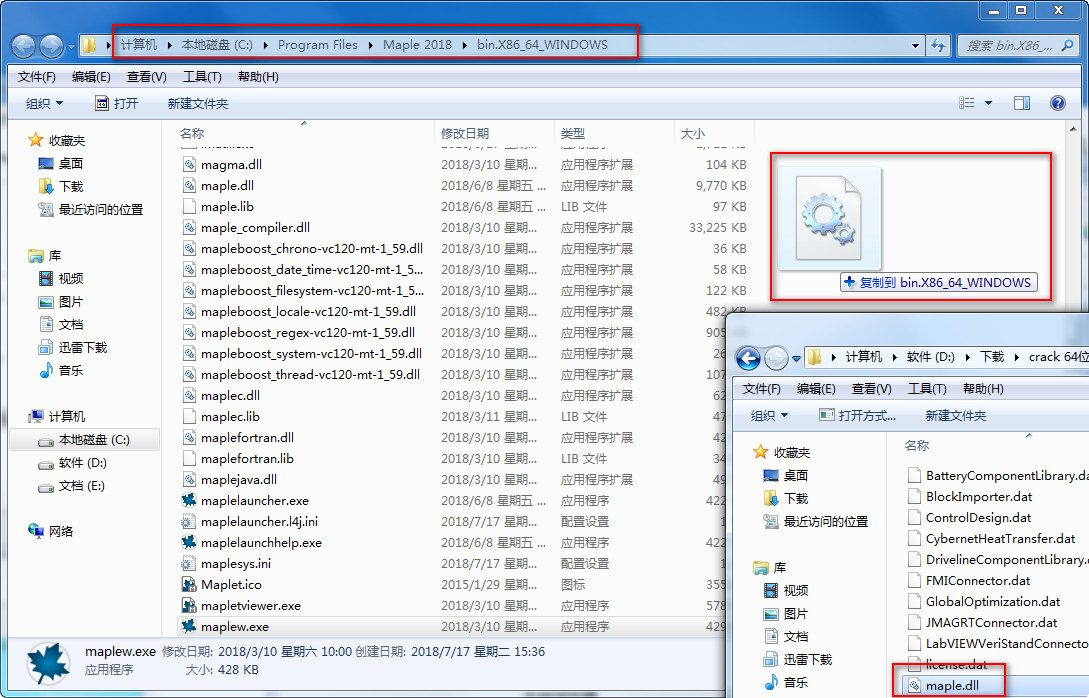The height and width of the screenshot is (698, 1089).
Task: Select maplejava.dll file name
Action: 239,479
